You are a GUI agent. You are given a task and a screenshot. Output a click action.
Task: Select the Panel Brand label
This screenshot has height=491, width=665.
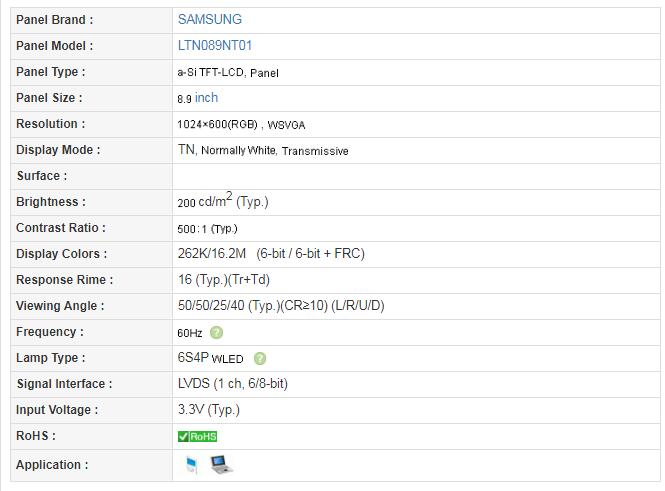(x=55, y=20)
